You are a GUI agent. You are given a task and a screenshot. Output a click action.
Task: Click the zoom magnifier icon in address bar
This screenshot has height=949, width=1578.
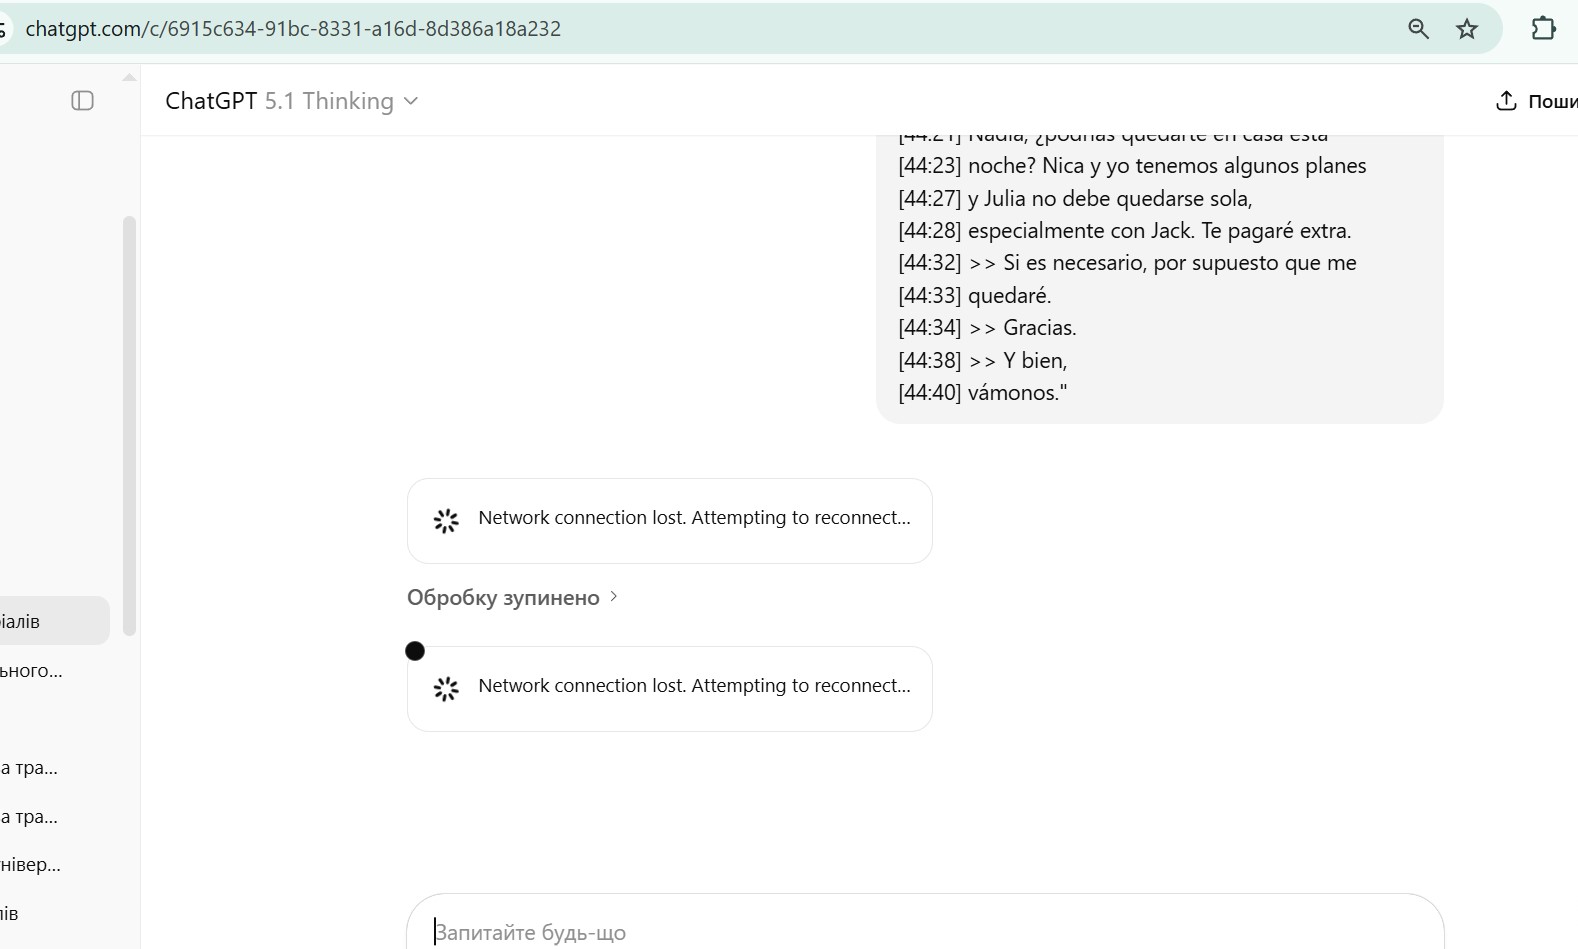pyautogui.click(x=1418, y=29)
